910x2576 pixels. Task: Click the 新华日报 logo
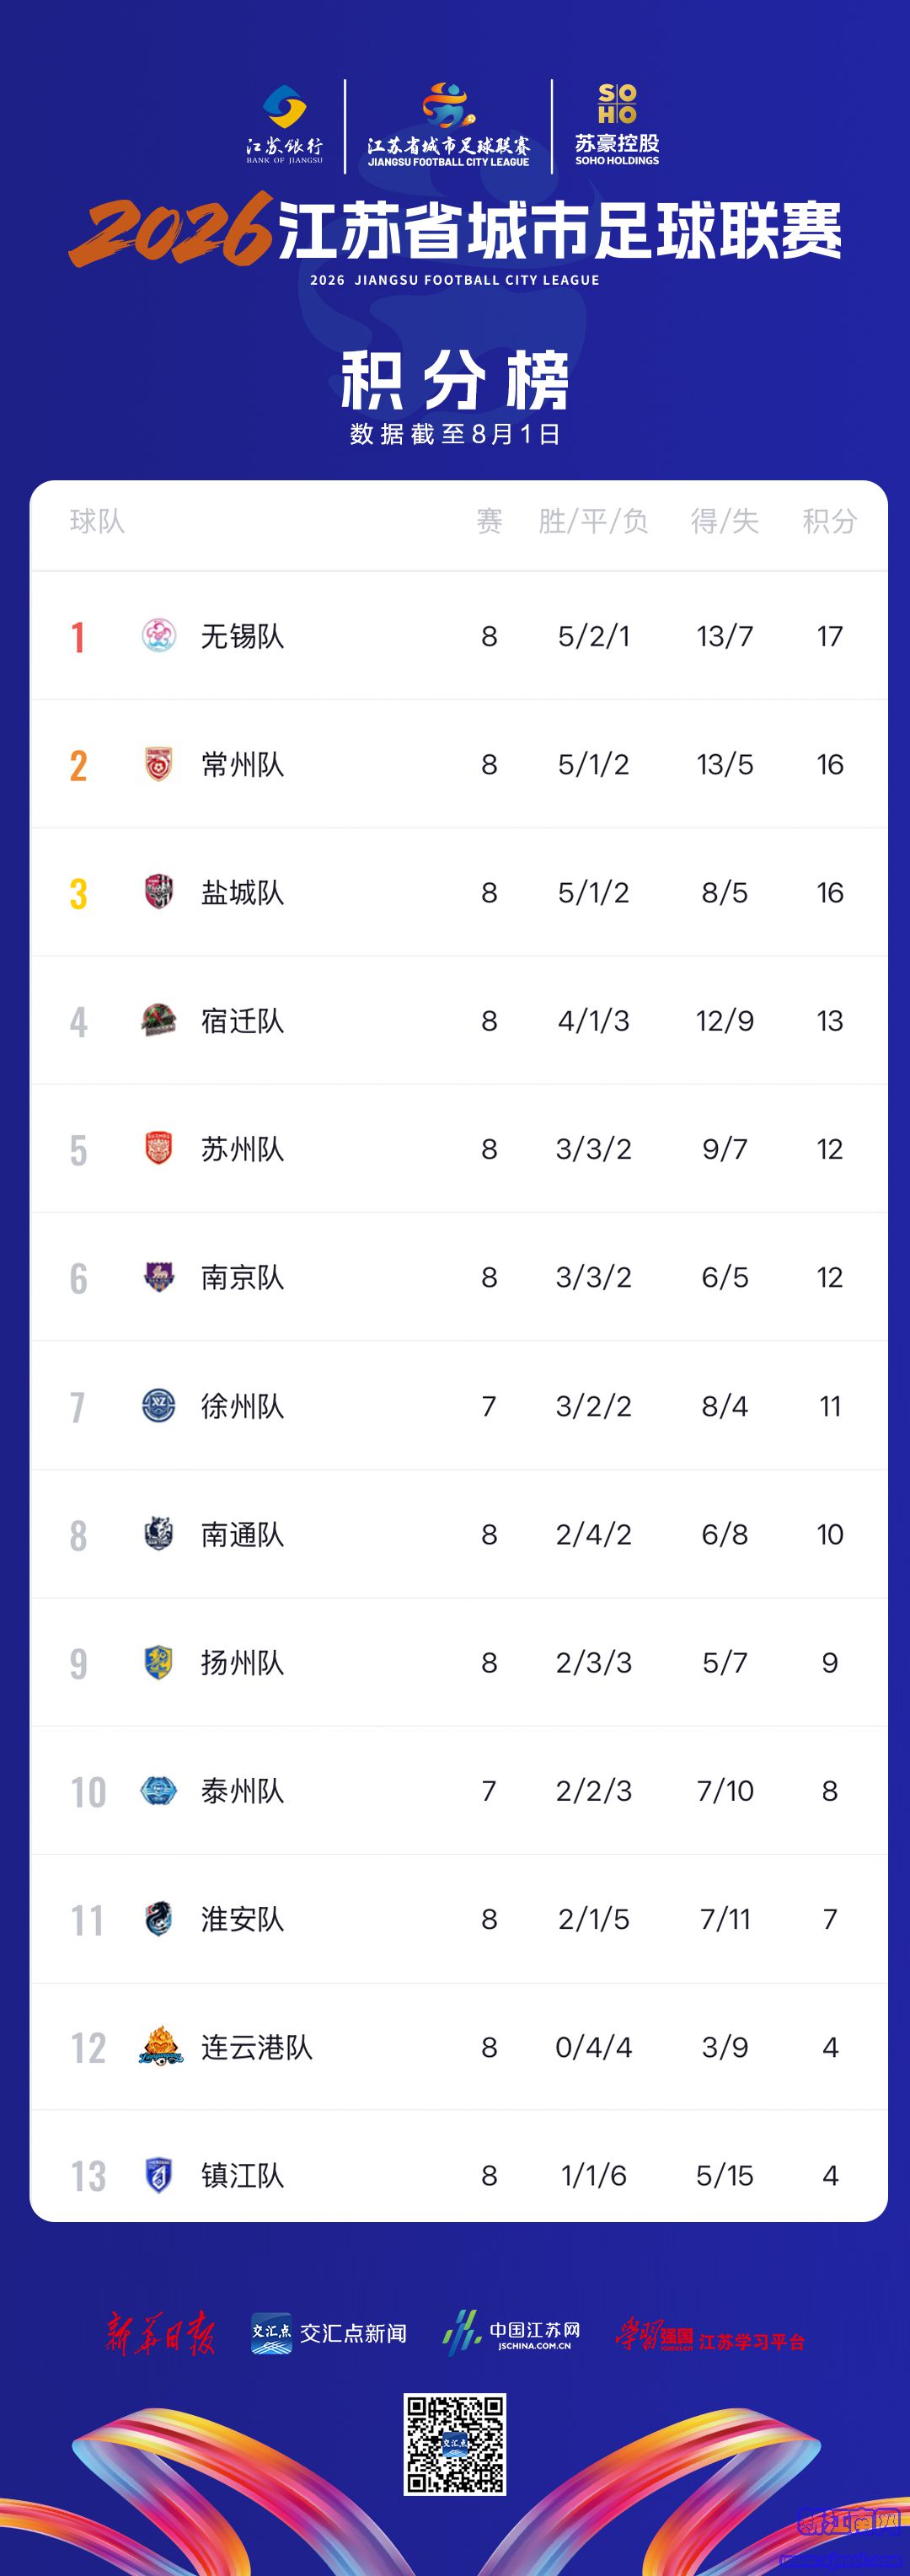tap(161, 2333)
